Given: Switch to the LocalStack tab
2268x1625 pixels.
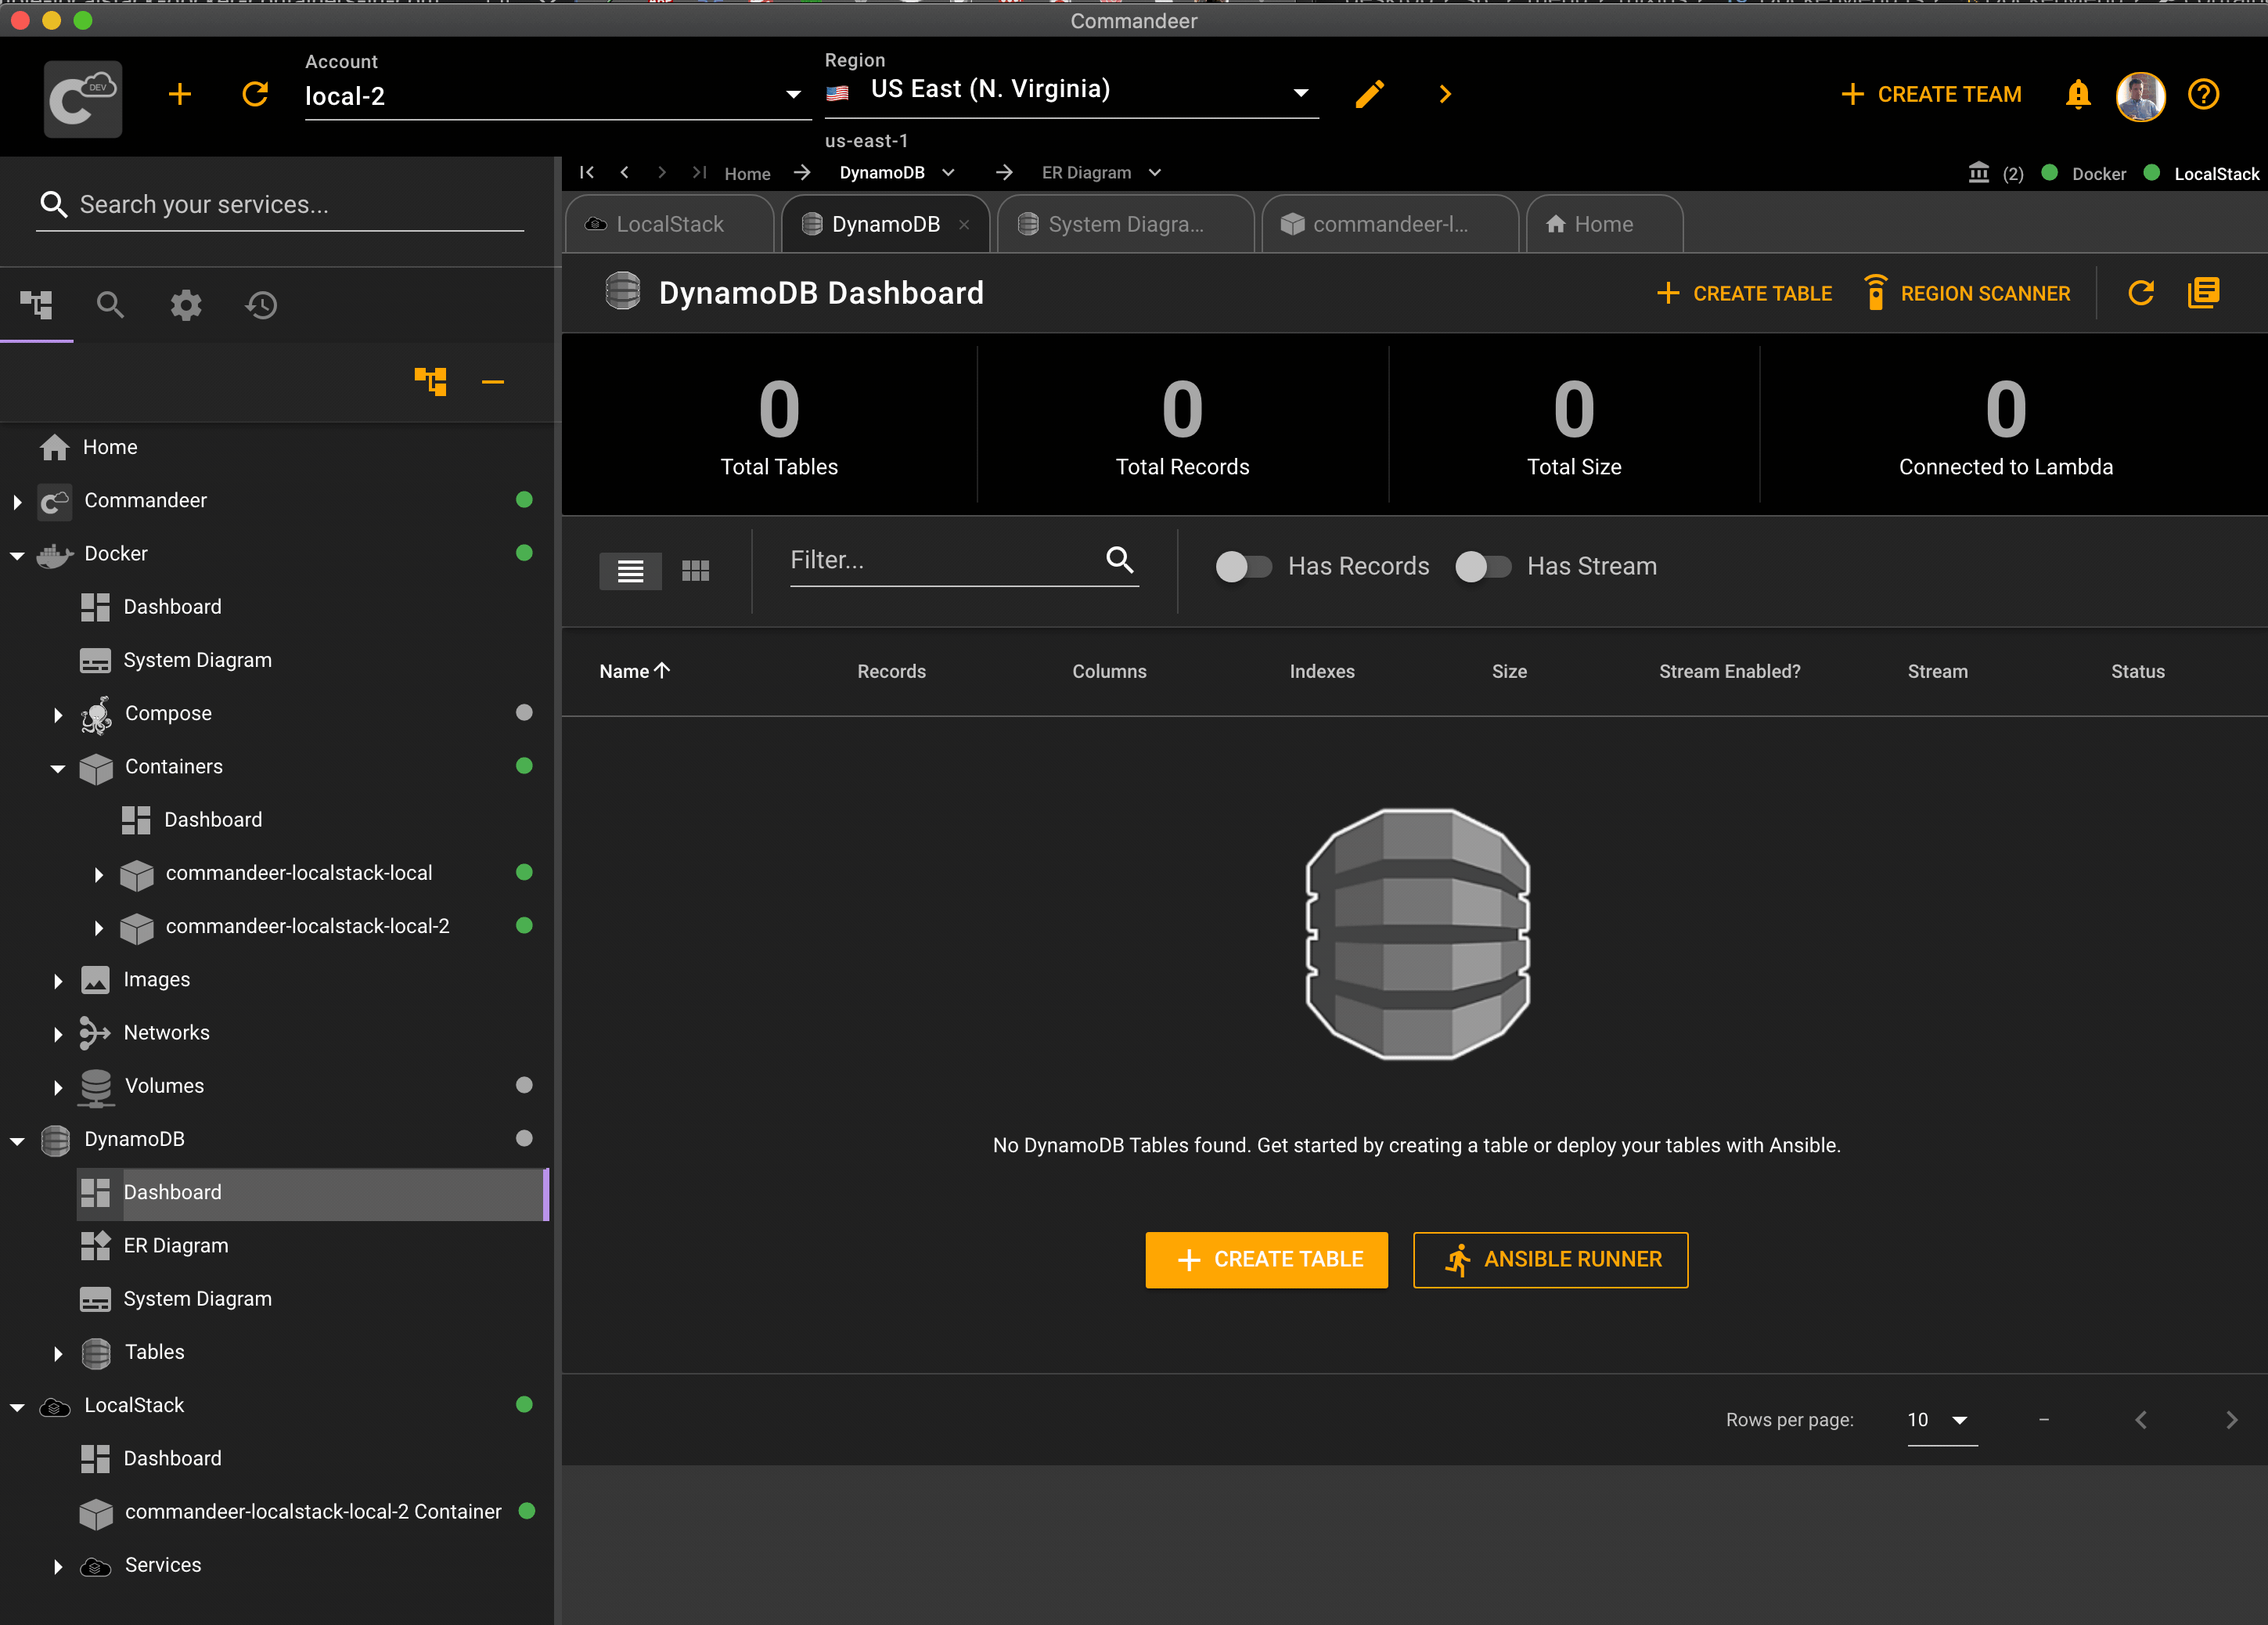Looking at the screenshot, I should point(669,224).
